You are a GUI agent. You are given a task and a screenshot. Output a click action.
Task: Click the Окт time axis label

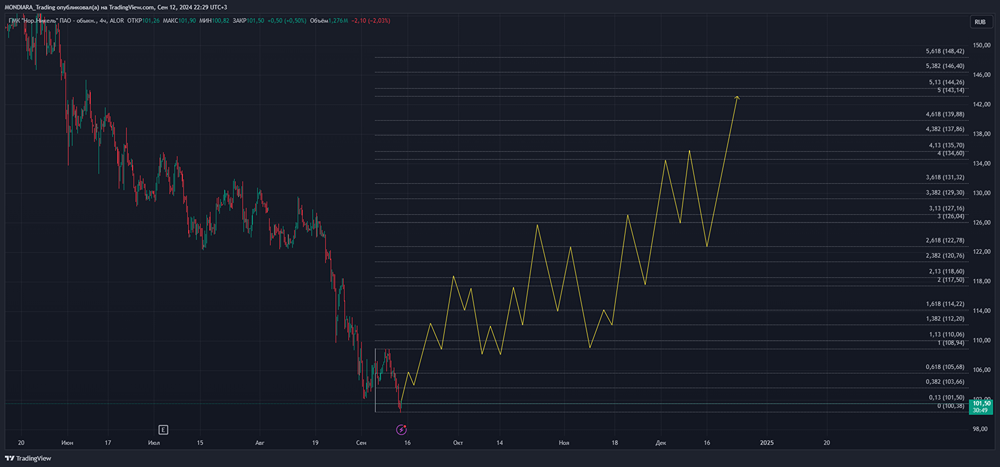[457, 441]
